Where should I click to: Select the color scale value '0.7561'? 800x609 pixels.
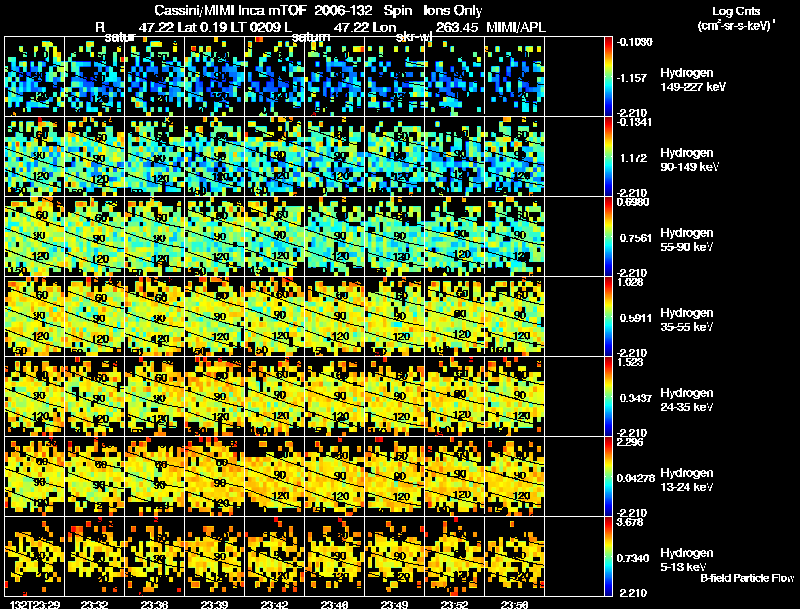[x=636, y=238]
